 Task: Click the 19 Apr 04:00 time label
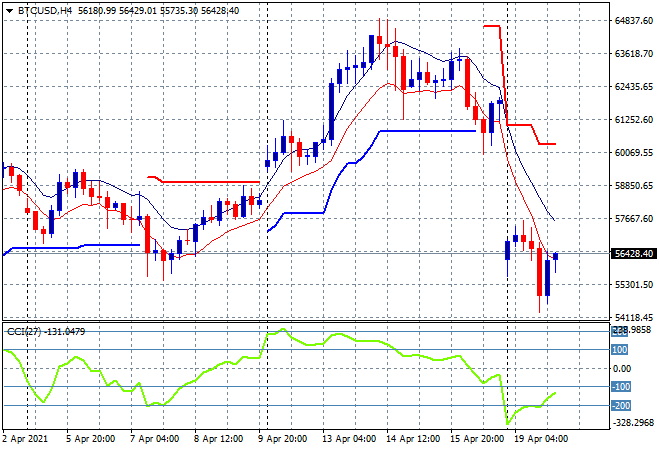tap(541, 439)
